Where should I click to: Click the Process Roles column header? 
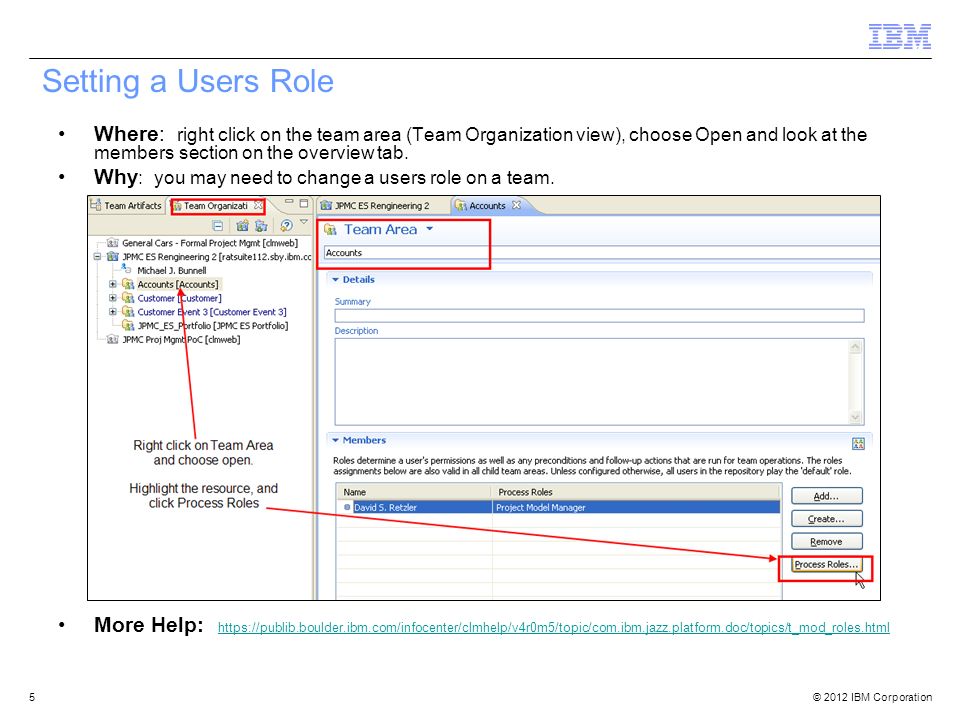click(636, 492)
